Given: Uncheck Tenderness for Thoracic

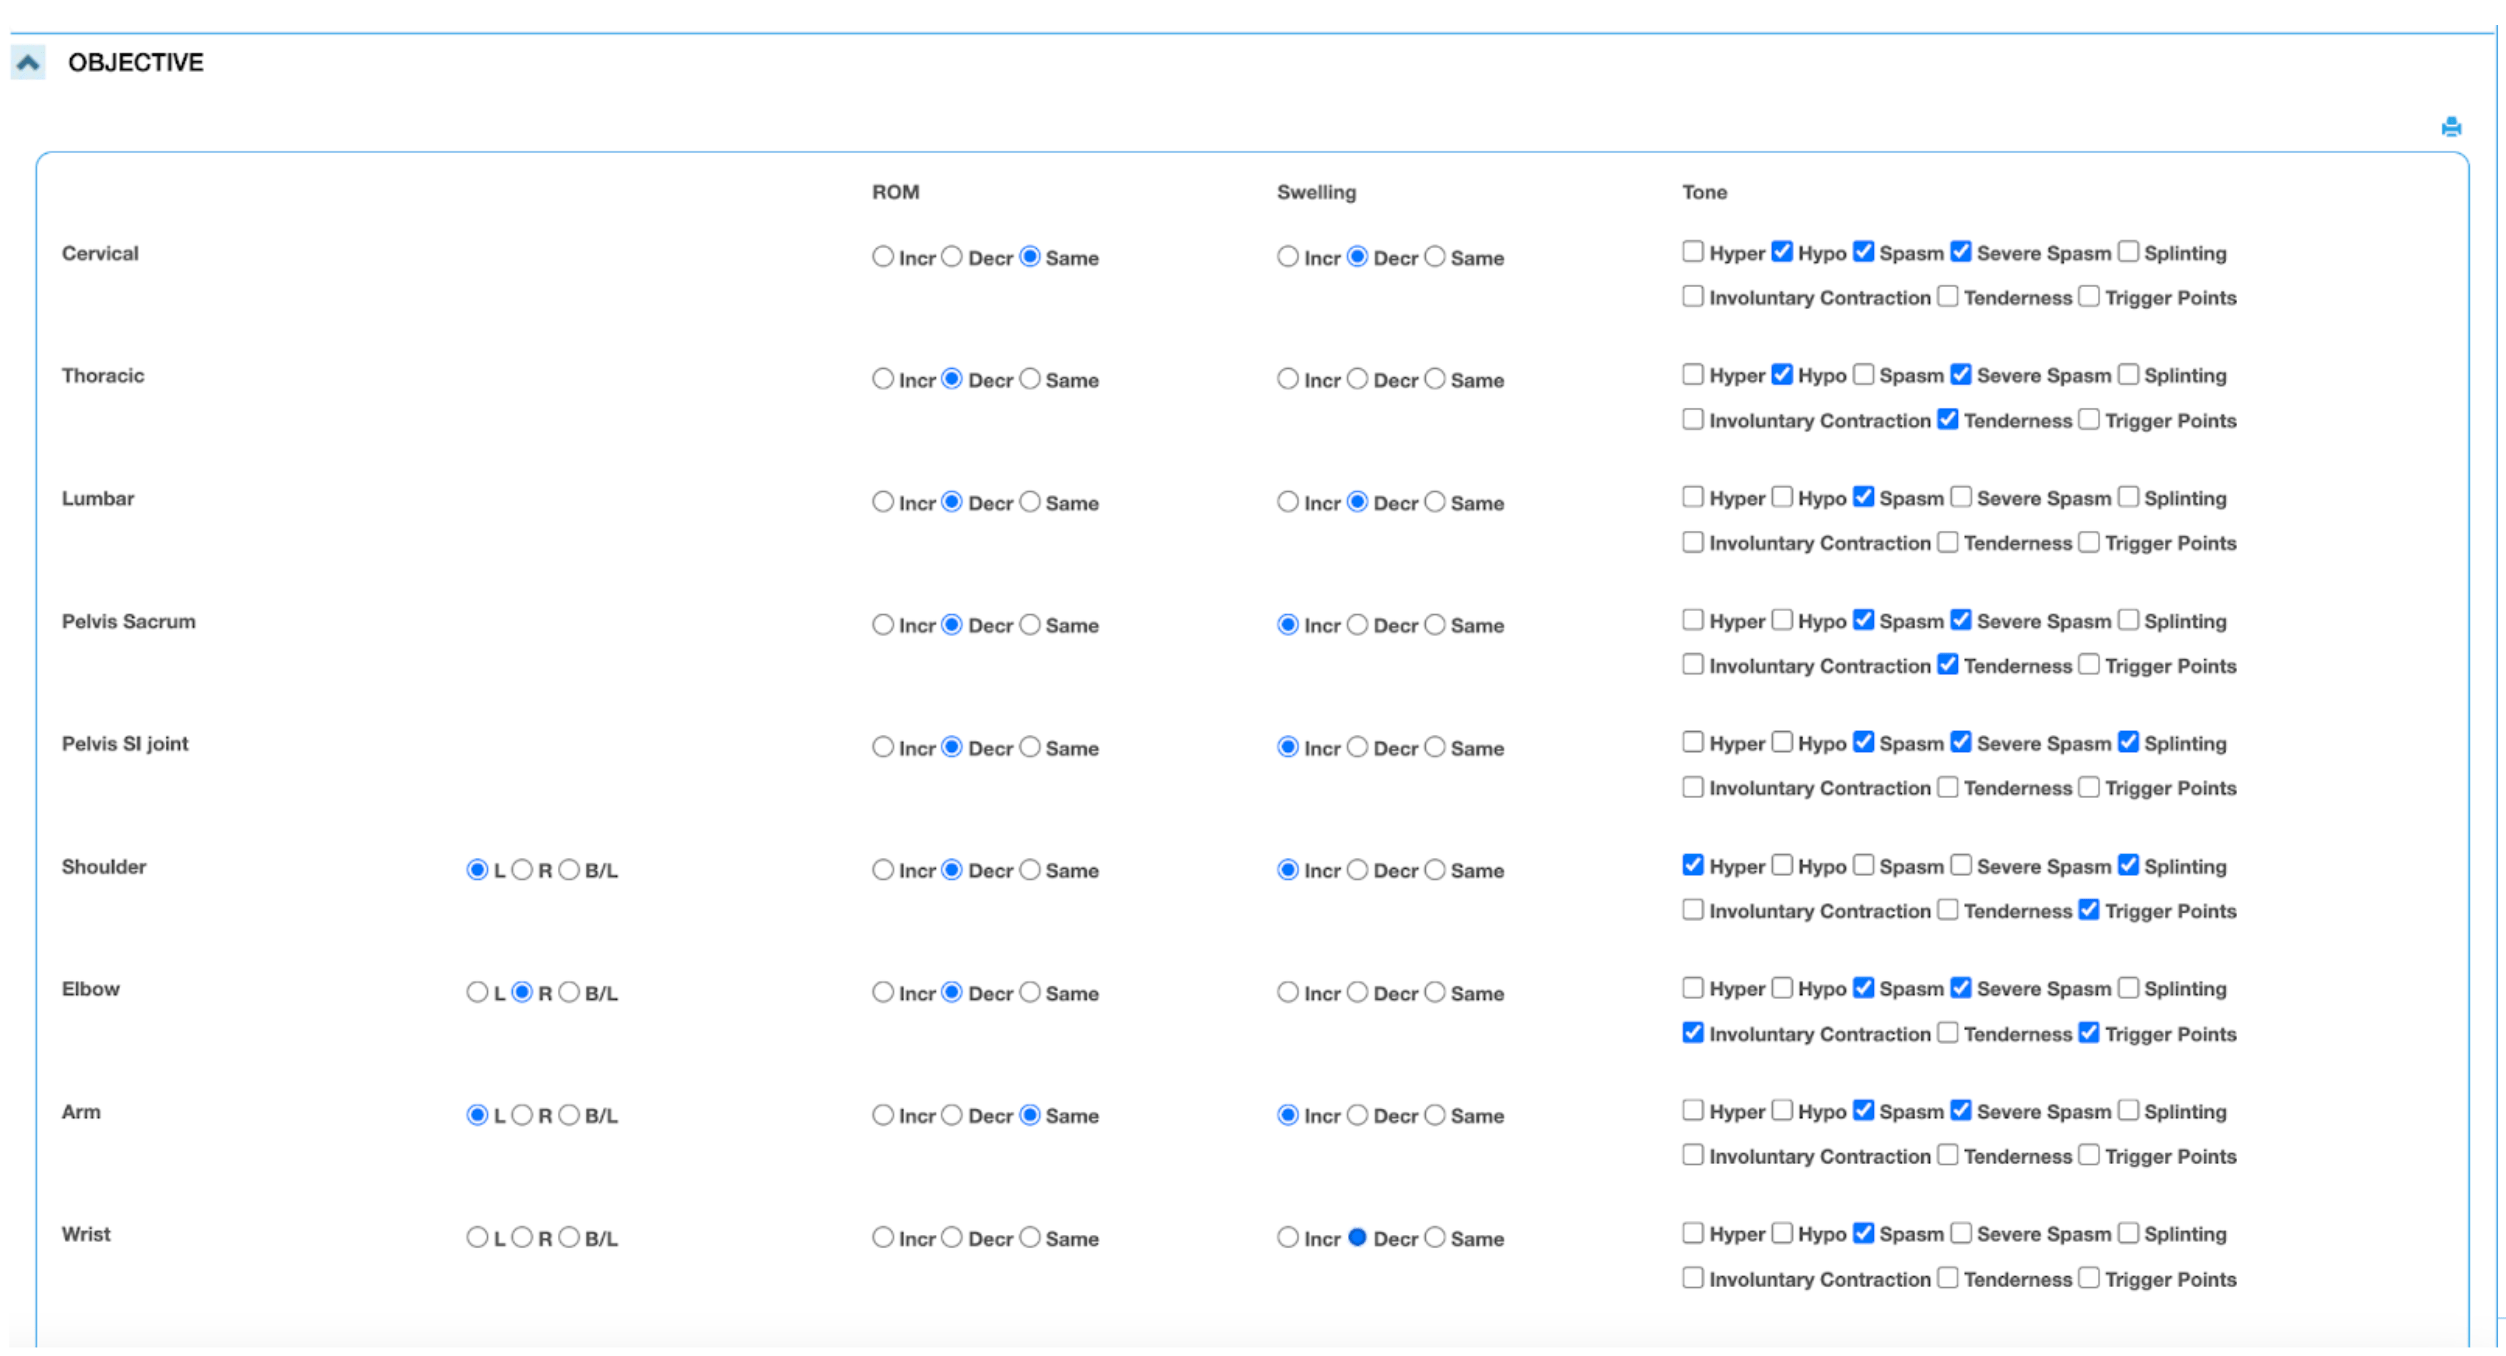Looking at the screenshot, I should (x=1947, y=419).
